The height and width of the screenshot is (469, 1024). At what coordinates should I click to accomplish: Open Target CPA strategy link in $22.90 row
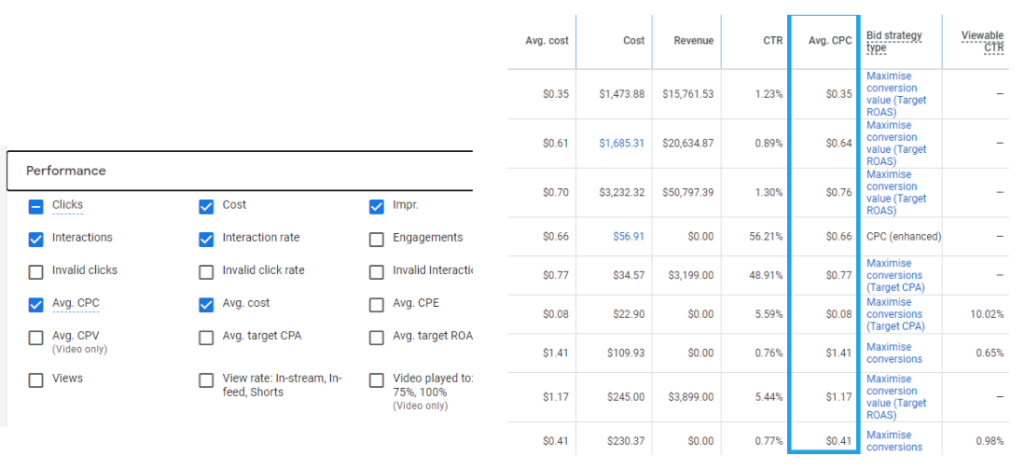click(895, 314)
